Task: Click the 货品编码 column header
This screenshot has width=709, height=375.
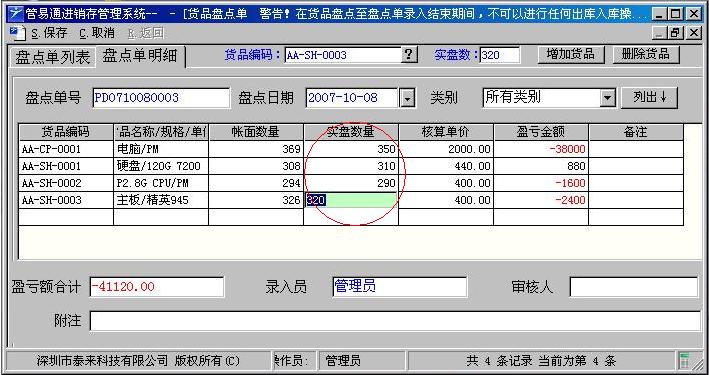Action: coord(66,132)
